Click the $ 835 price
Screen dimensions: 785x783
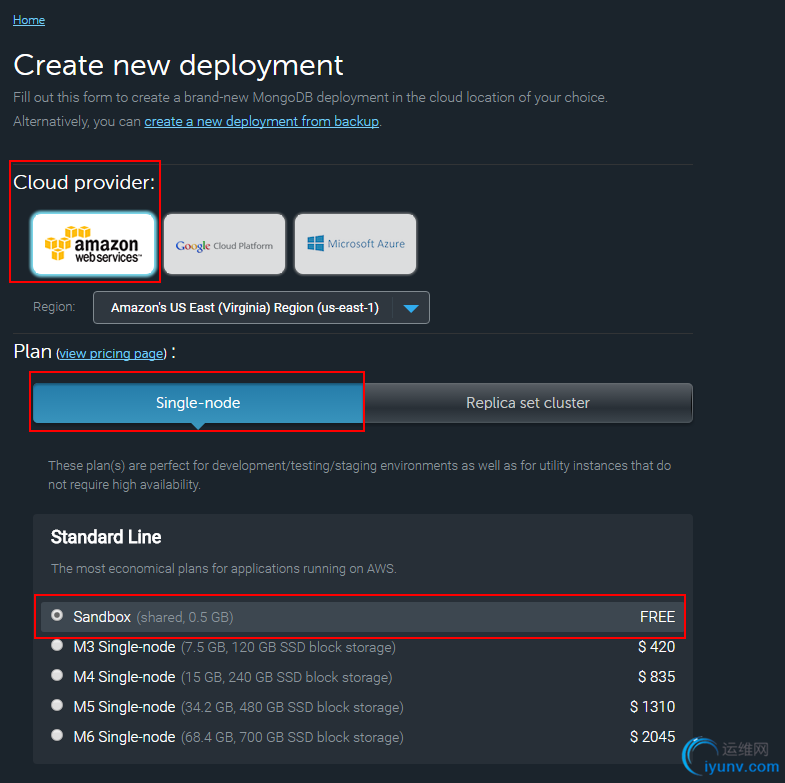coord(656,677)
